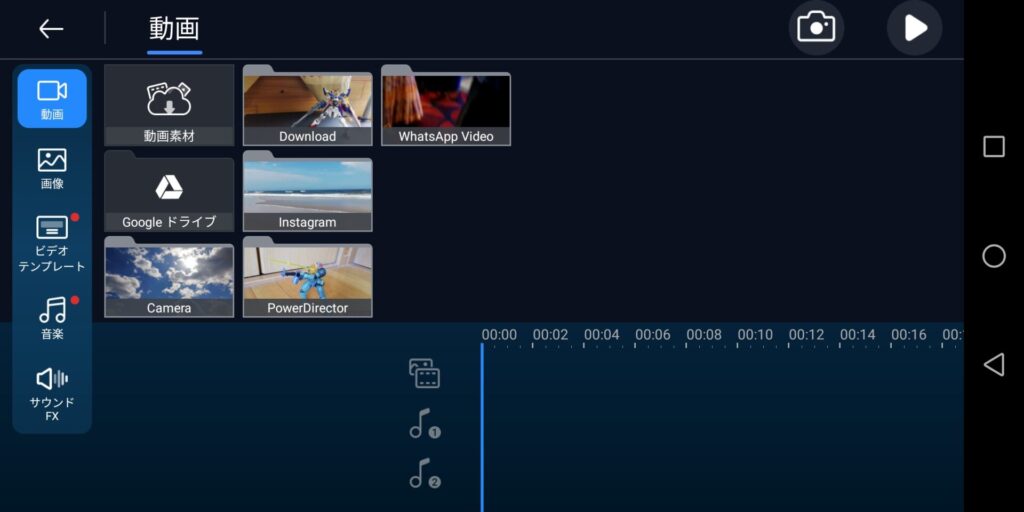This screenshot has height=512, width=1024.
Task: Open ビデオテンプレート in sidebar
Action: click(x=52, y=244)
